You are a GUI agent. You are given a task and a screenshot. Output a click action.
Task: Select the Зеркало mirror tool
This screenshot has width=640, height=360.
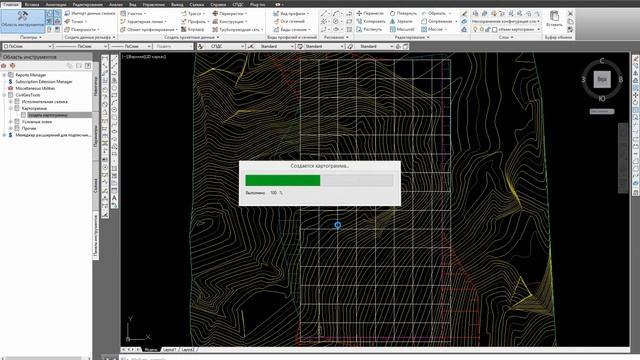coord(401,21)
